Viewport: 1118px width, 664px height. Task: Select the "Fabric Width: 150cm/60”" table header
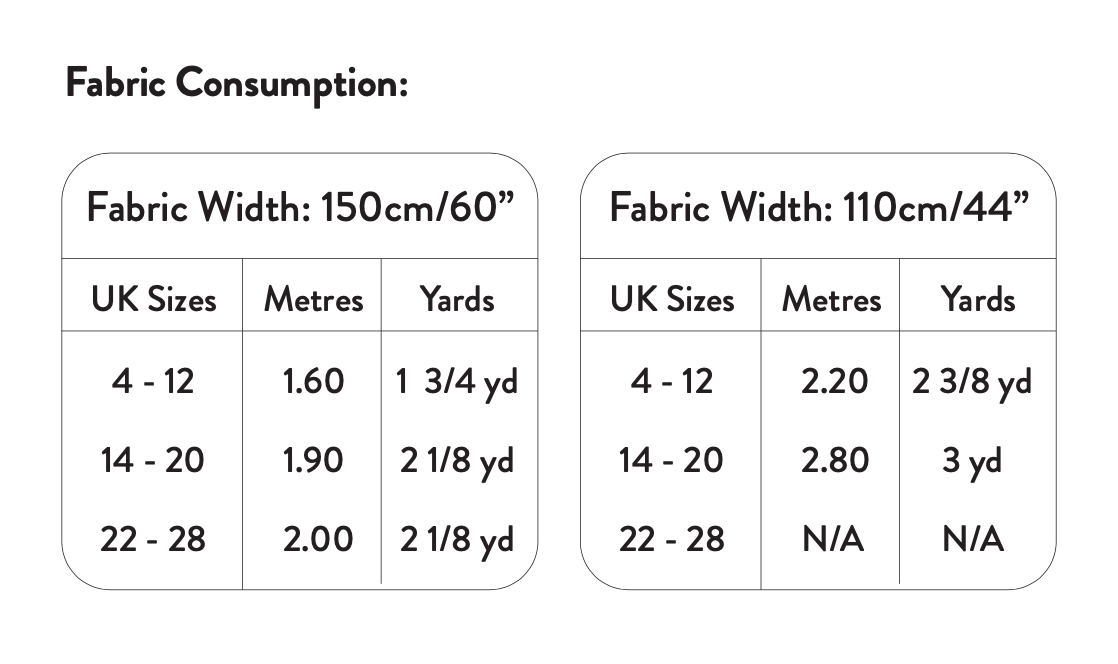[300, 209]
